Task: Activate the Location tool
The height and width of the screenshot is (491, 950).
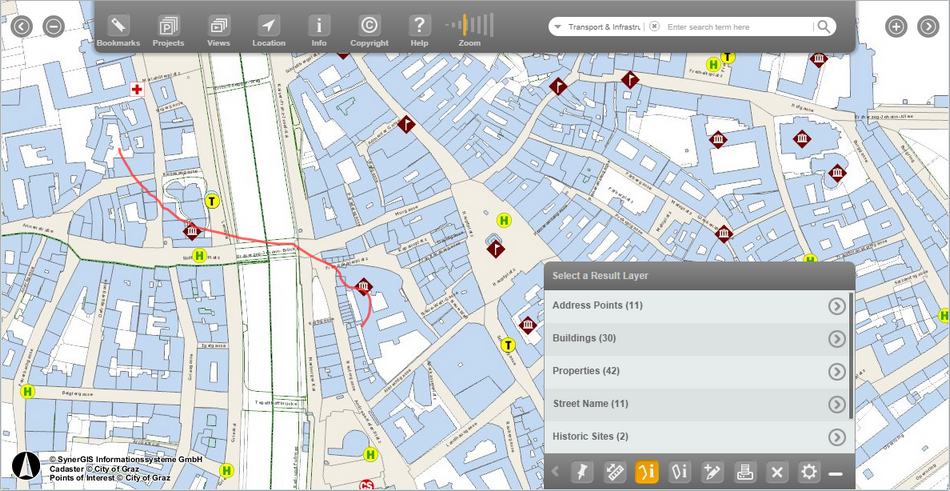Action: point(268,31)
